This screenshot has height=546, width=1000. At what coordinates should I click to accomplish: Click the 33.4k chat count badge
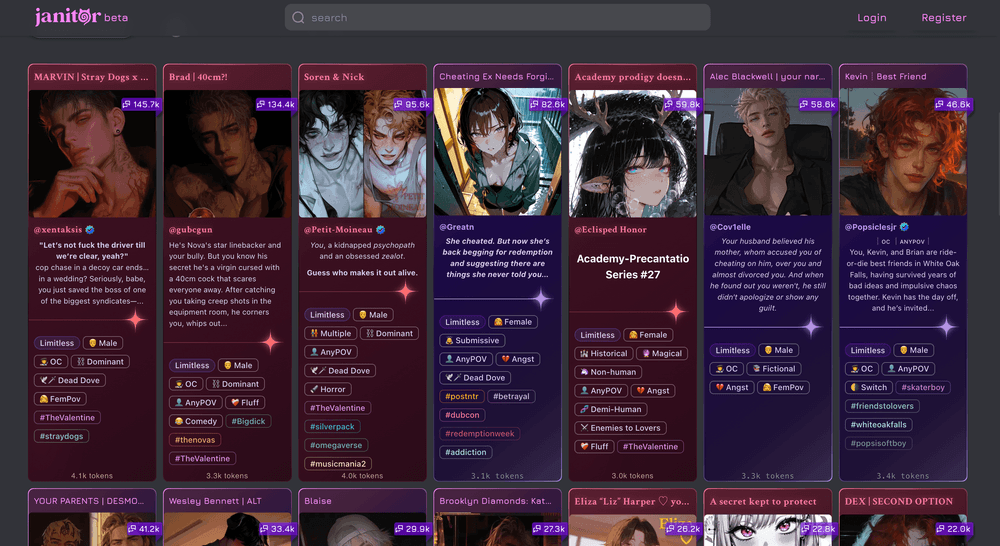pos(277,529)
